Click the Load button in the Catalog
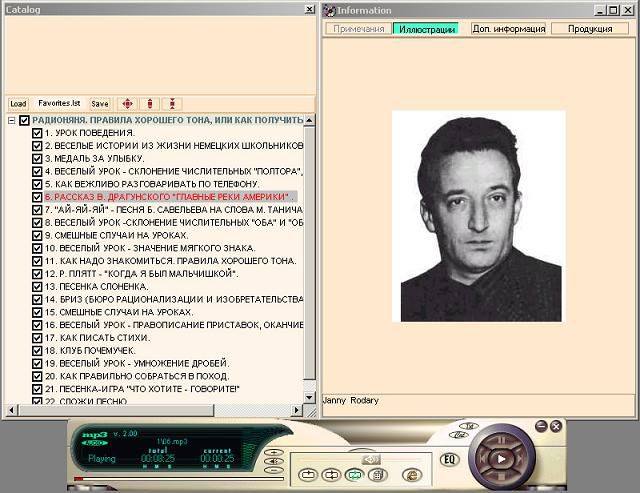The height and width of the screenshot is (493, 640). 18,103
